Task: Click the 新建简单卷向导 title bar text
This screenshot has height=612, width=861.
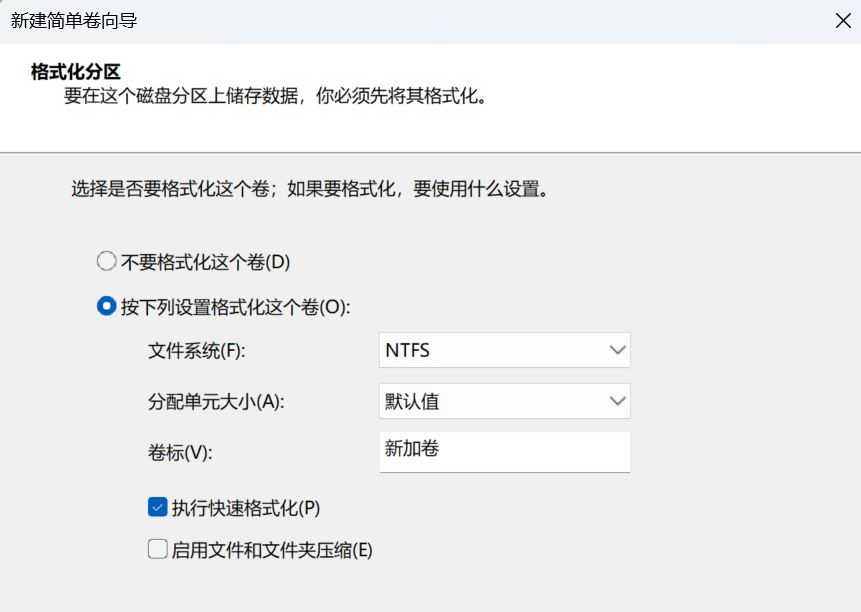Action: coord(74,21)
